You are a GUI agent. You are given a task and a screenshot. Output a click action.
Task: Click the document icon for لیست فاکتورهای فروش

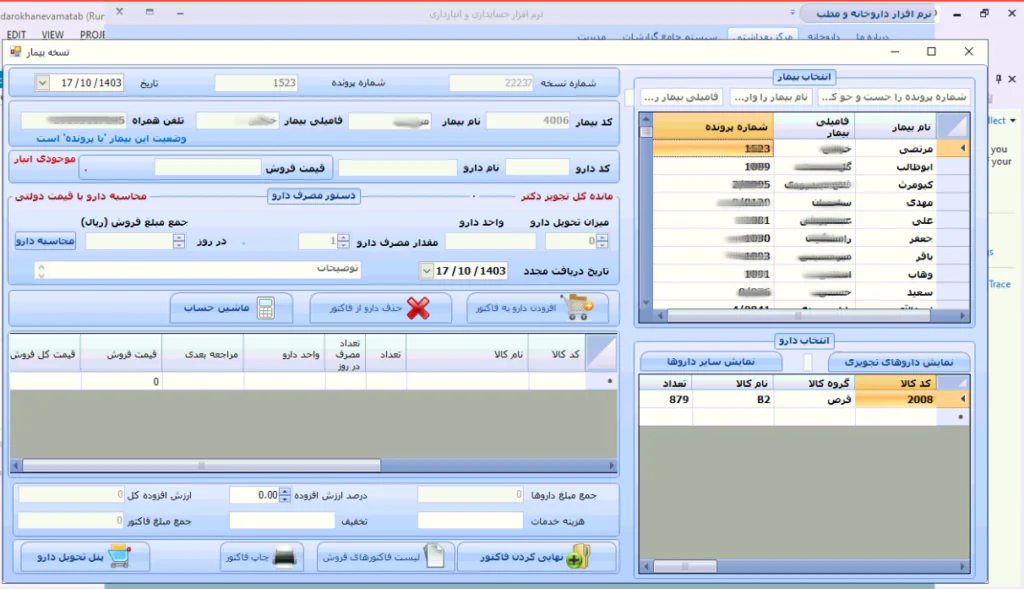(x=434, y=556)
